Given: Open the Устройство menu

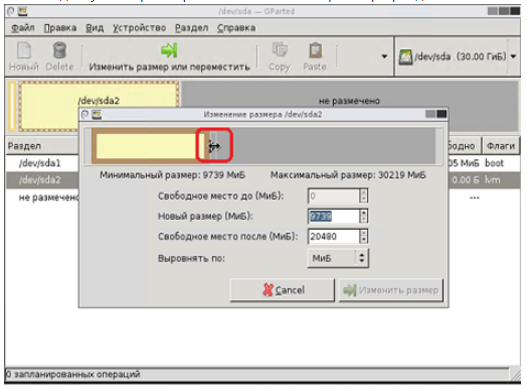Looking at the screenshot, I should coord(139,28).
